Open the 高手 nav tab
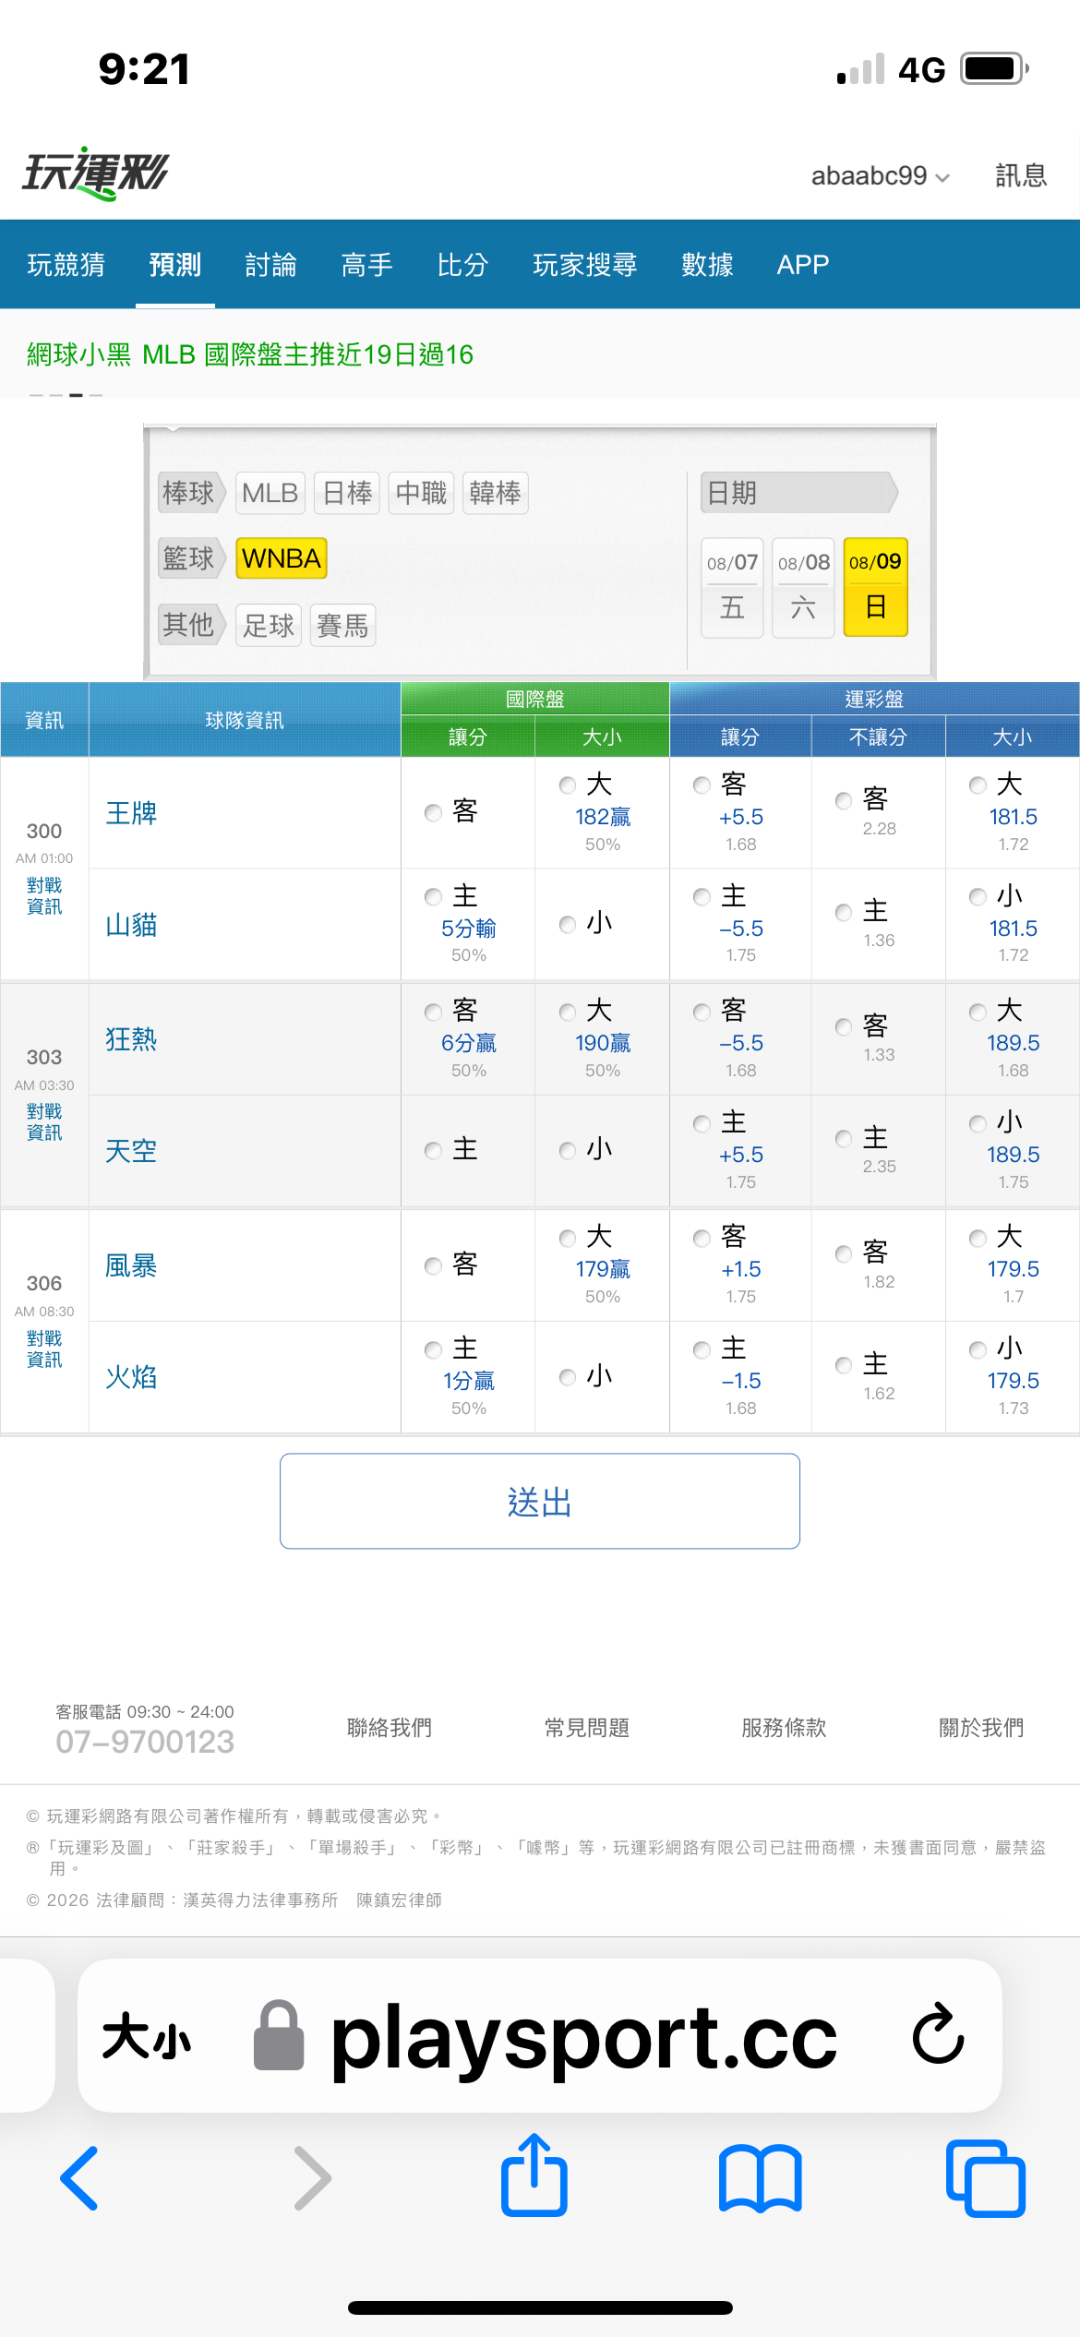This screenshot has height=2337, width=1080. click(367, 265)
